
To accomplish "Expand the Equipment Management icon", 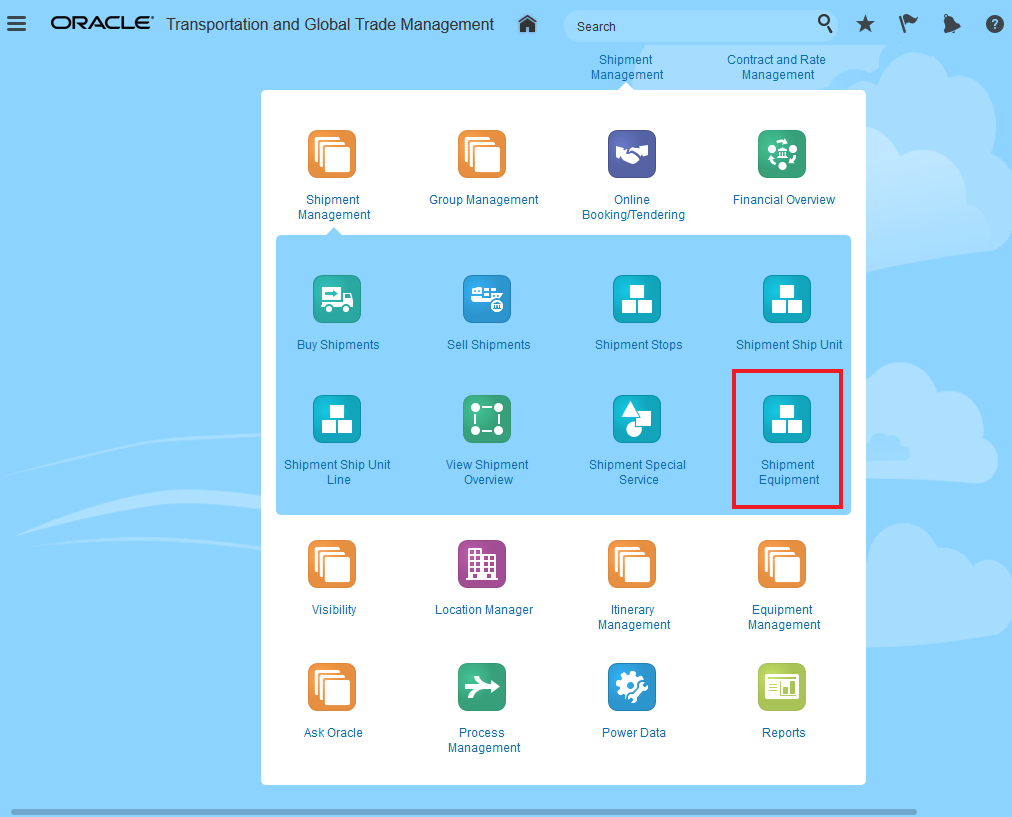I will click(782, 564).
